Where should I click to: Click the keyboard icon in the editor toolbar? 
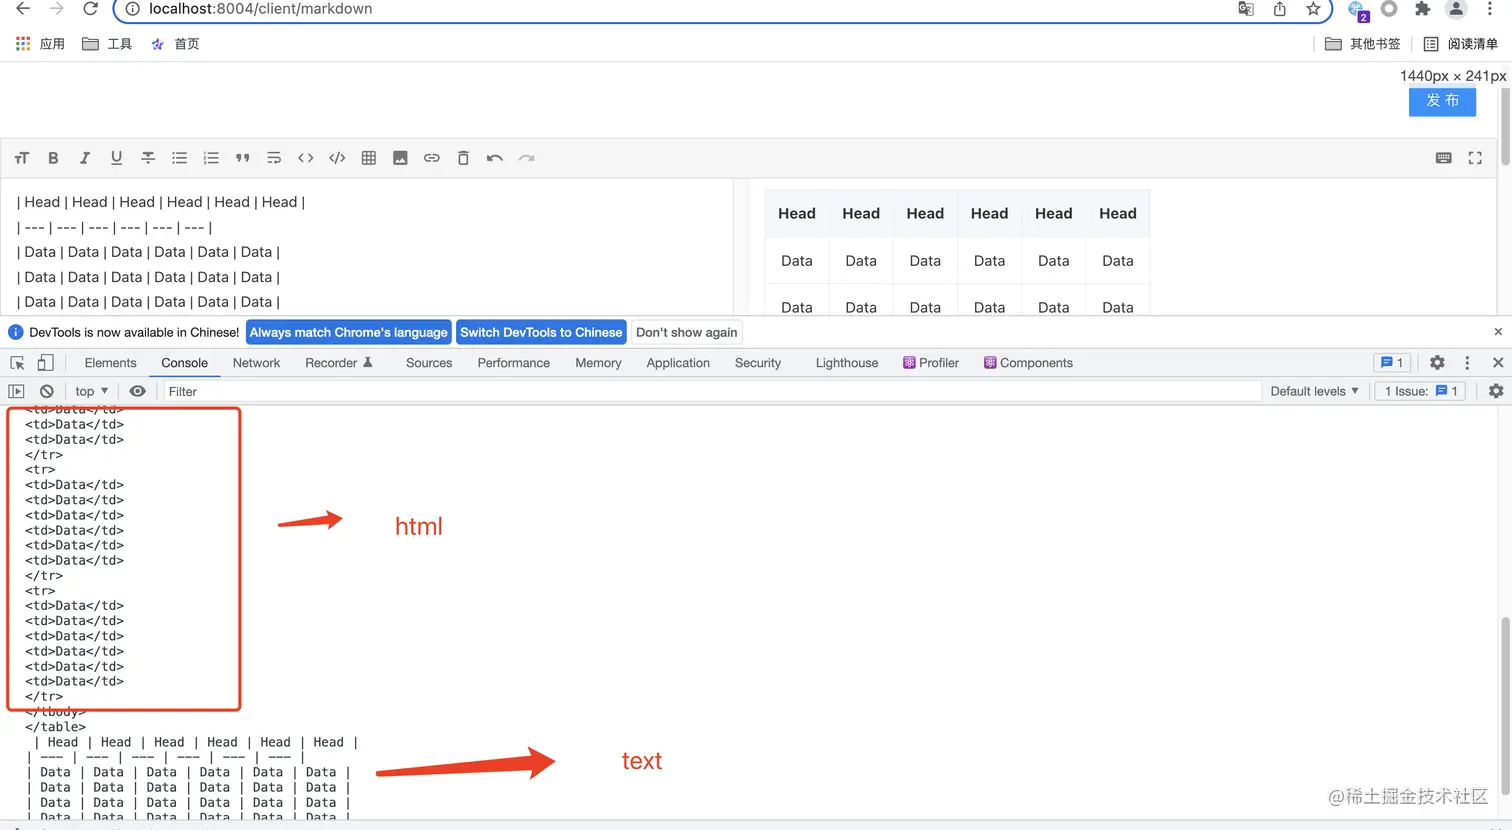(1443, 158)
